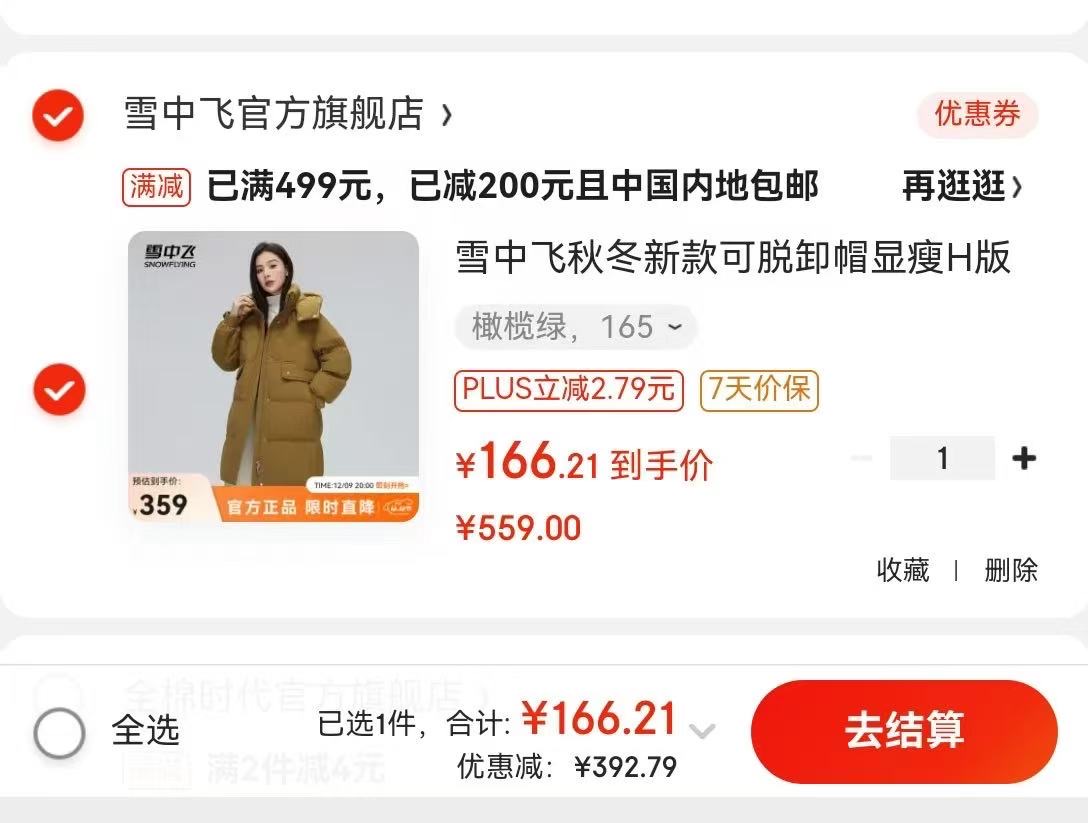Proceed with the 去结算 checkout button
Screen dimensions: 1088x823
[x=904, y=732]
